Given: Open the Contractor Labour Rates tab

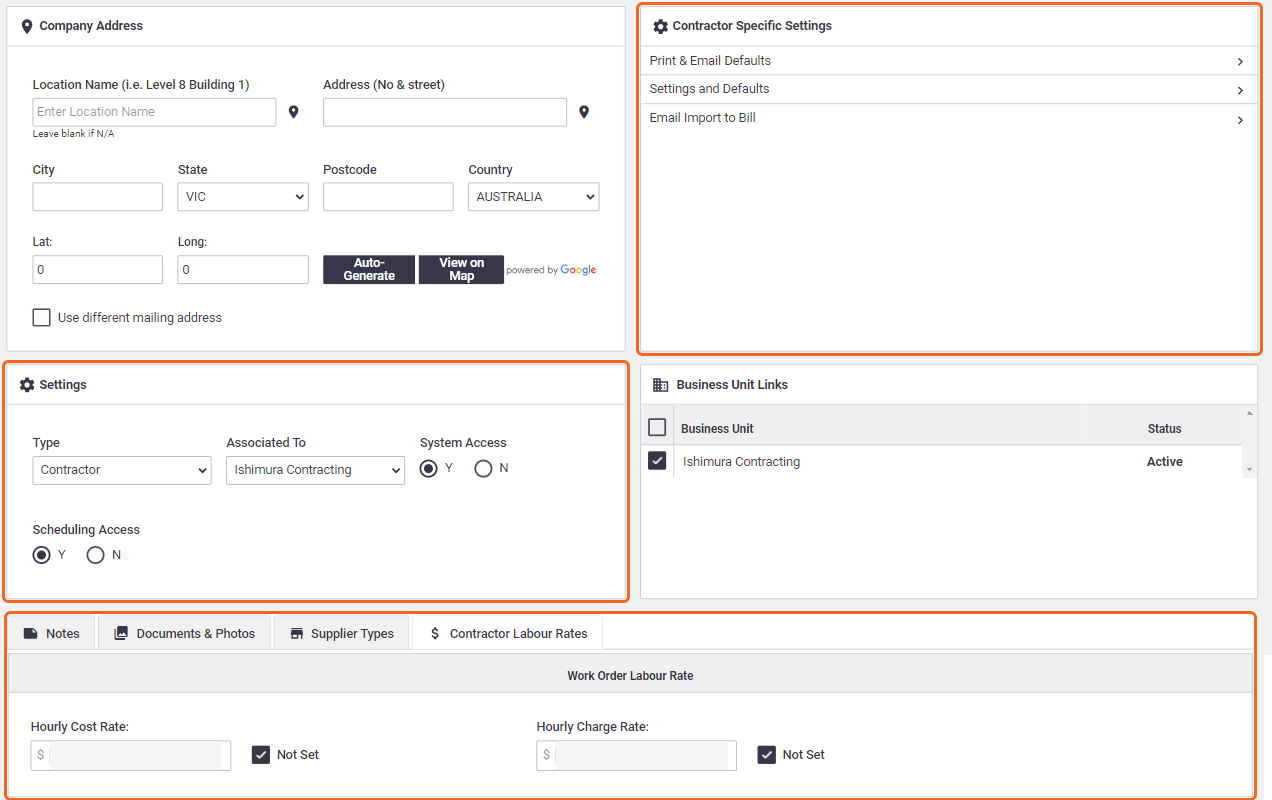Looking at the screenshot, I should (508, 633).
